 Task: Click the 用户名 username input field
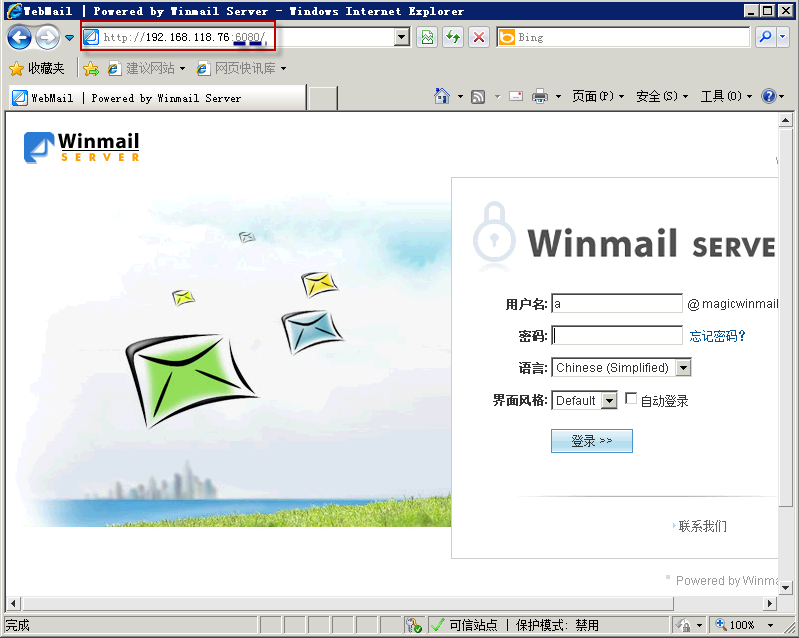tap(617, 304)
